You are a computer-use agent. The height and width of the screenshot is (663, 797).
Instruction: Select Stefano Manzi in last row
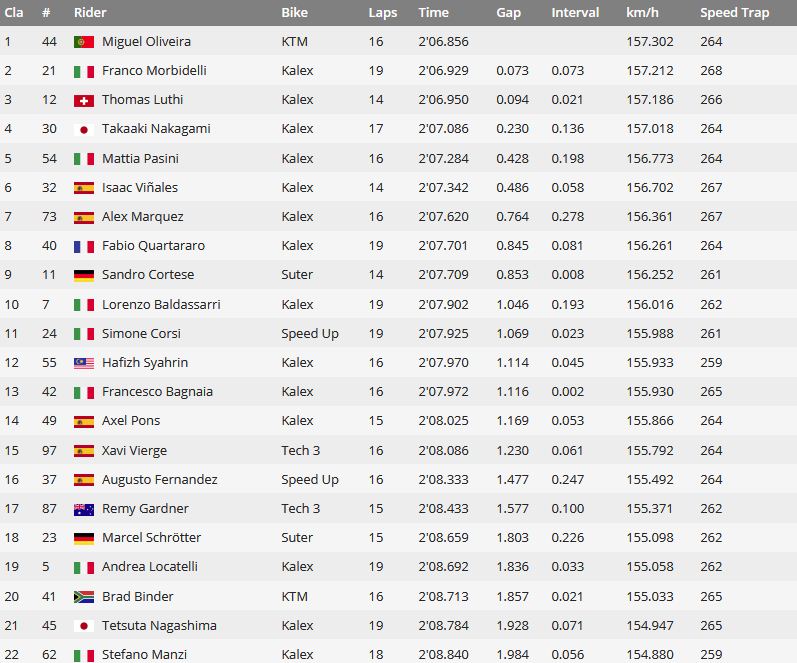pyautogui.click(x=144, y=654)
